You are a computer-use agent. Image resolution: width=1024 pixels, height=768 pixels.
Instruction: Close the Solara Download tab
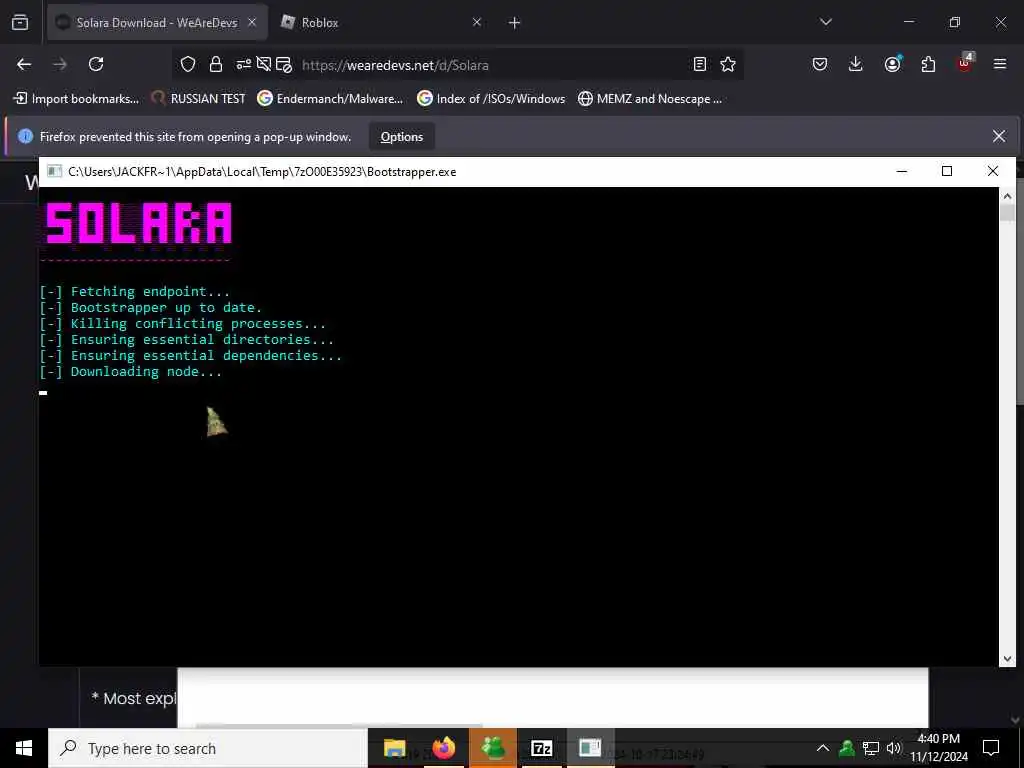click(252, 22)
